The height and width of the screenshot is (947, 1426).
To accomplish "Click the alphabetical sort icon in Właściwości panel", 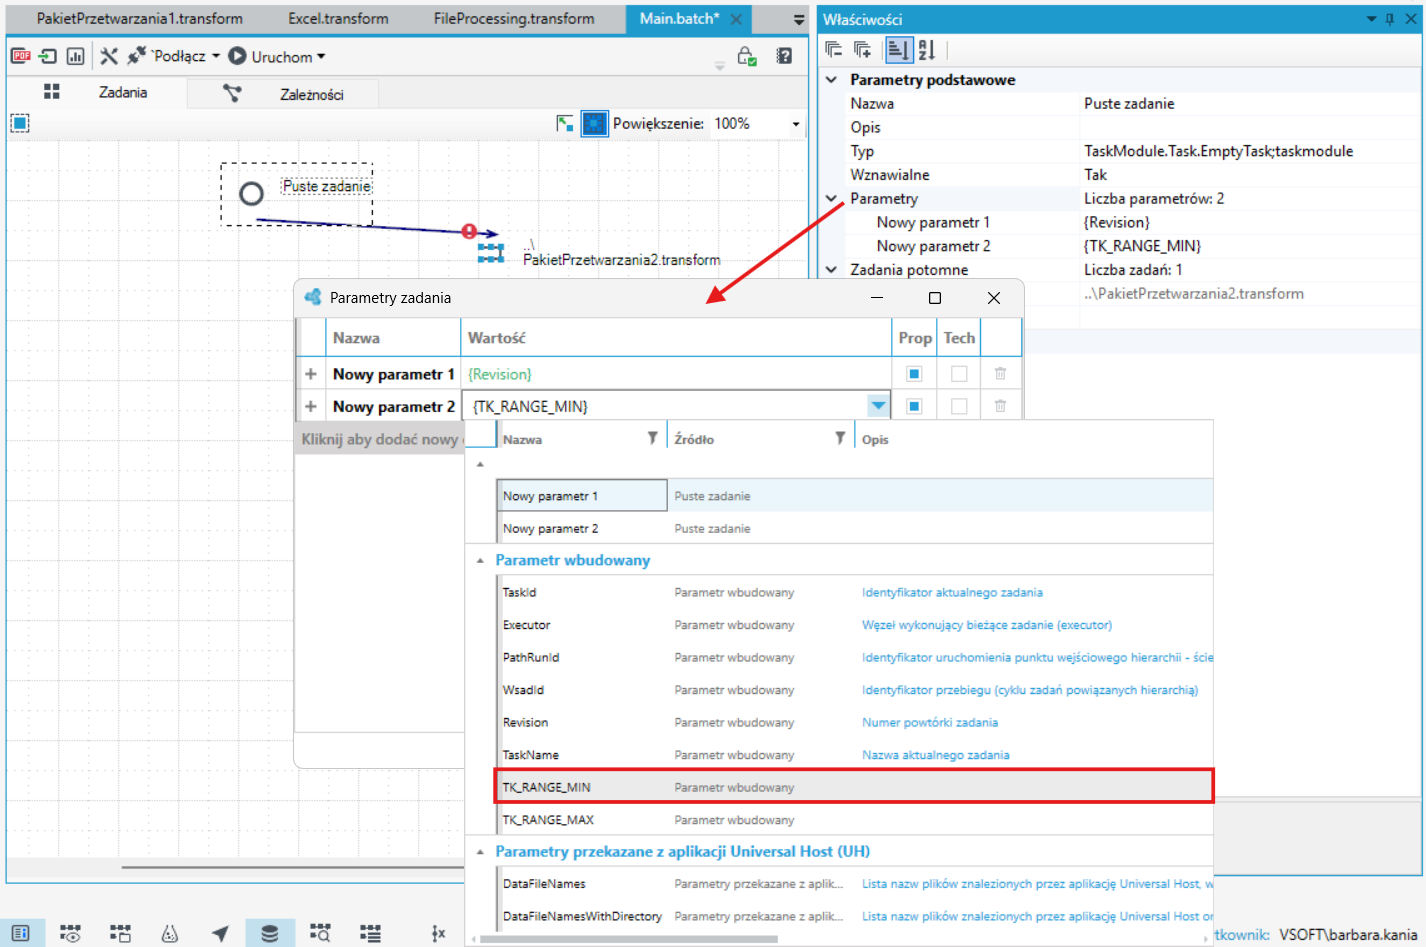I will pos(927,49).
